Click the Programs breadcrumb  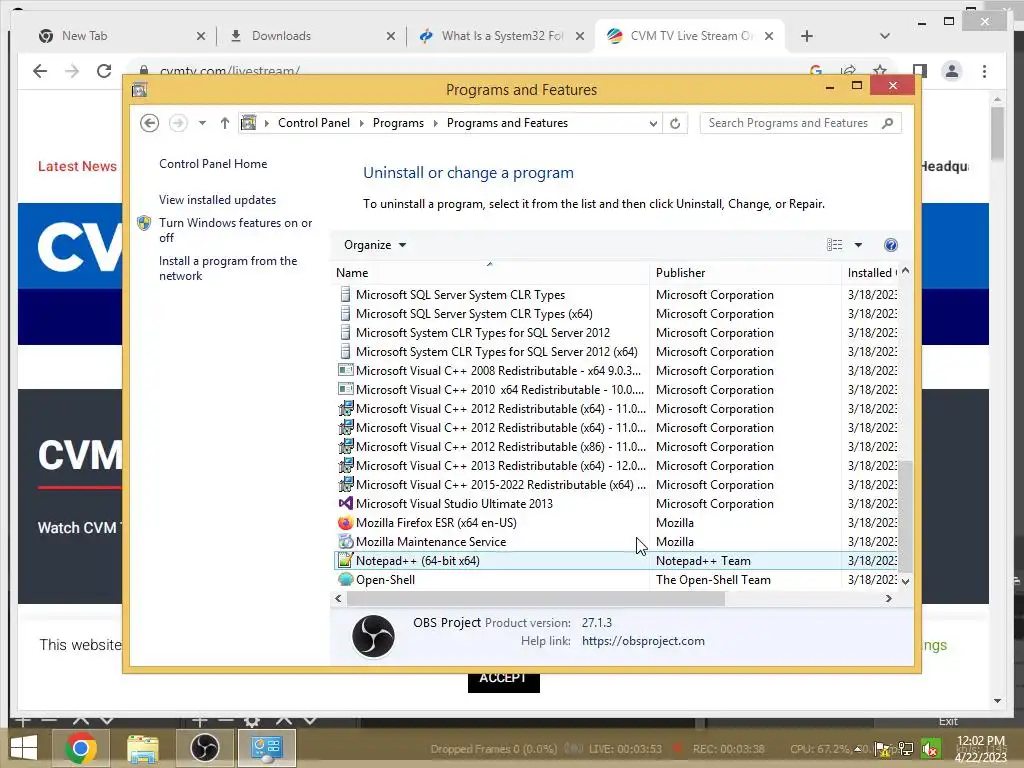(398, 123)
